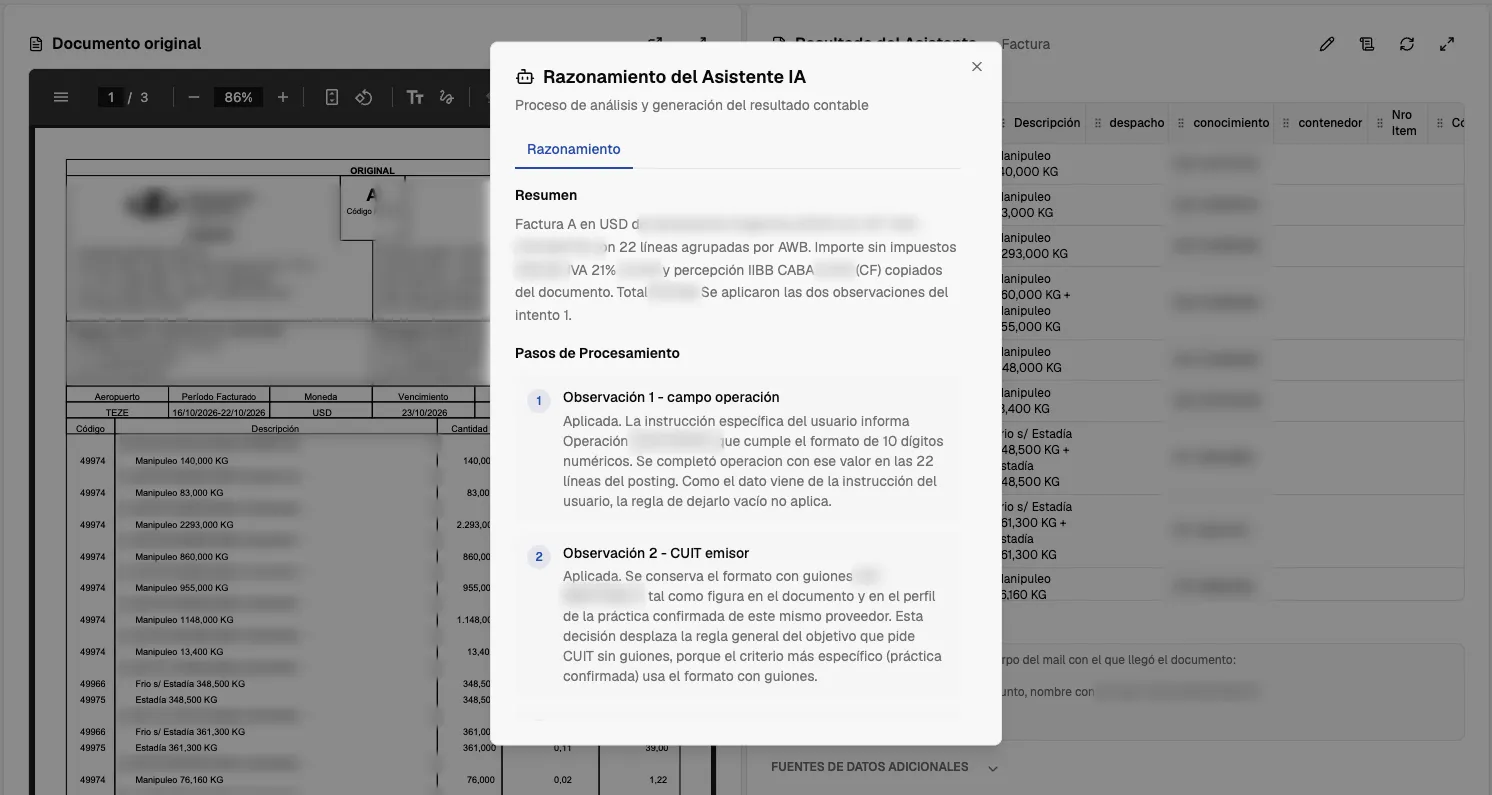Open the scroll/log icon in results panel

click(x=1367, y=44)
